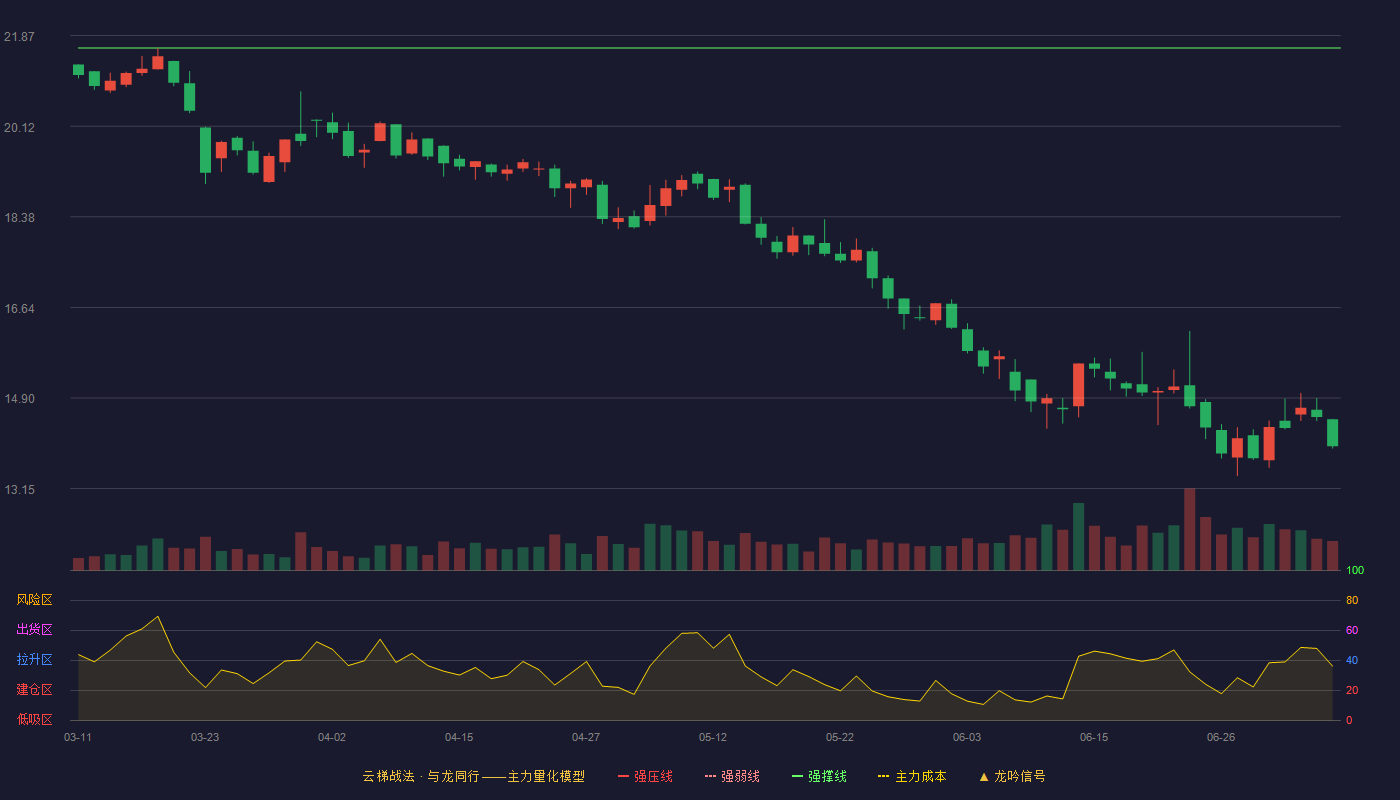The image size is (1400, 800).
Task: Click the 06-03 date label
Action: click(967, 737)
